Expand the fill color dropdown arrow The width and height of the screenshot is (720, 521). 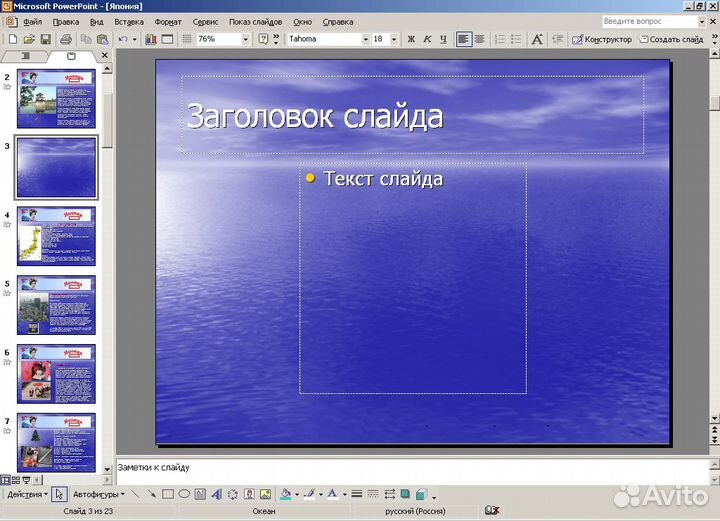tap(297, 494)
